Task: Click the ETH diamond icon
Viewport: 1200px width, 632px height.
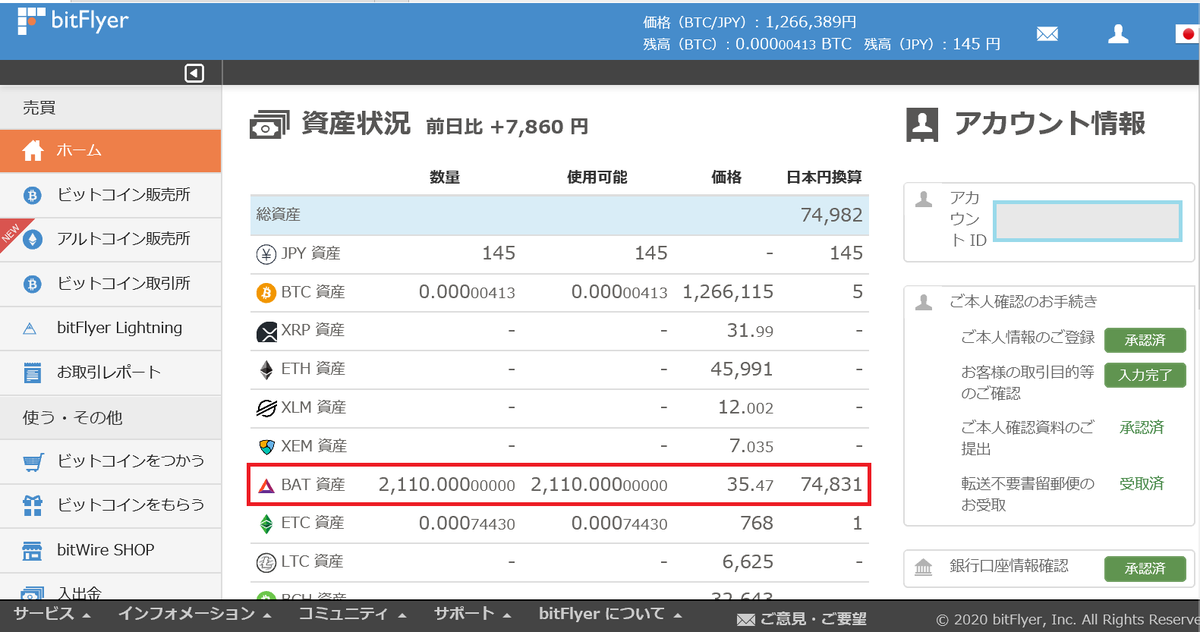Action: tap(266, 370)
